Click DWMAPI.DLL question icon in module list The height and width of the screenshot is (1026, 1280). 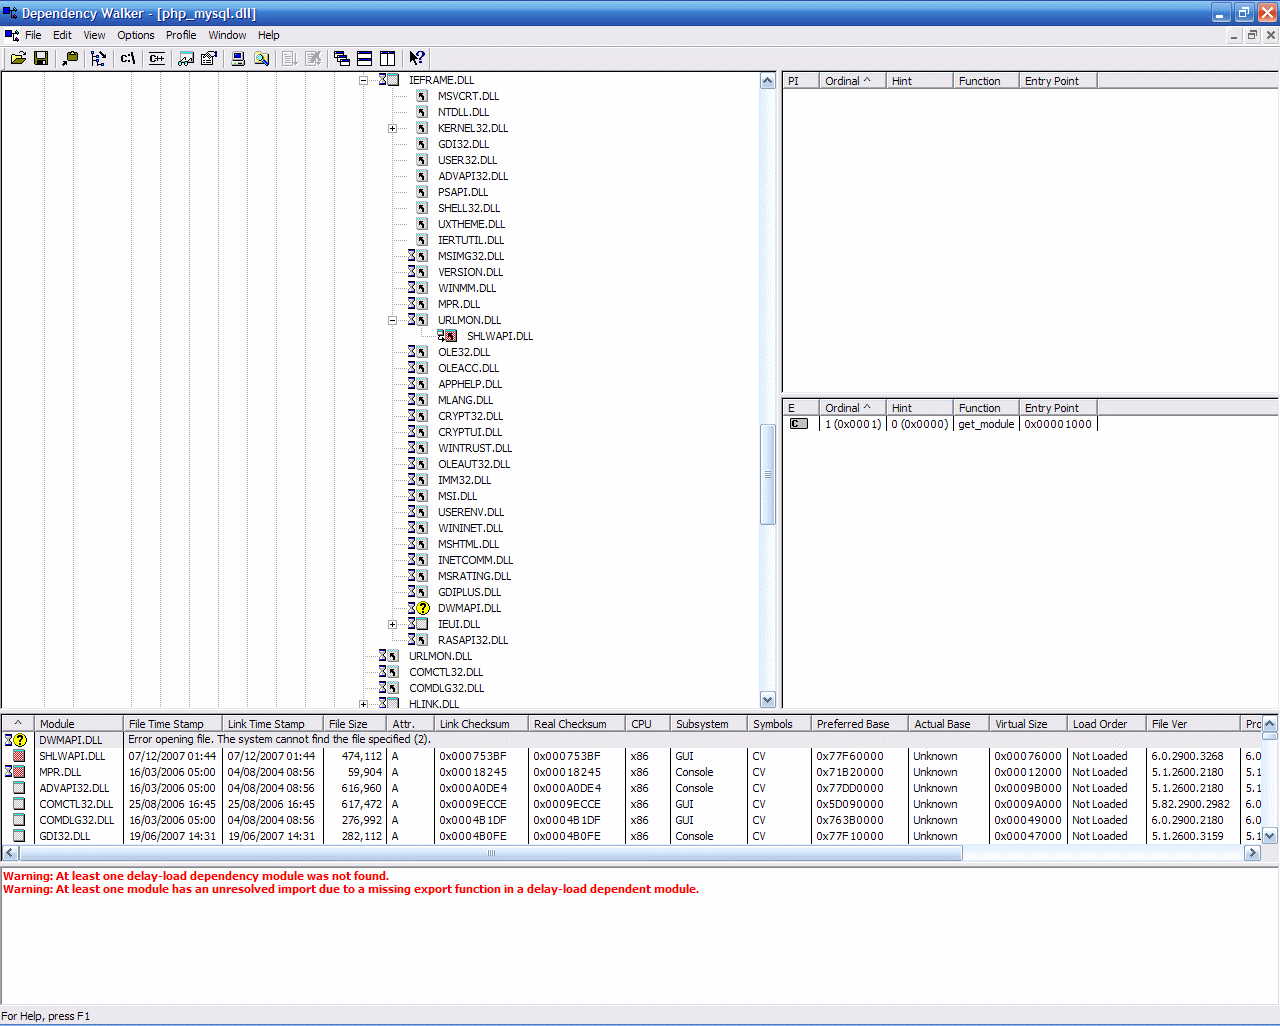[19, 740]
